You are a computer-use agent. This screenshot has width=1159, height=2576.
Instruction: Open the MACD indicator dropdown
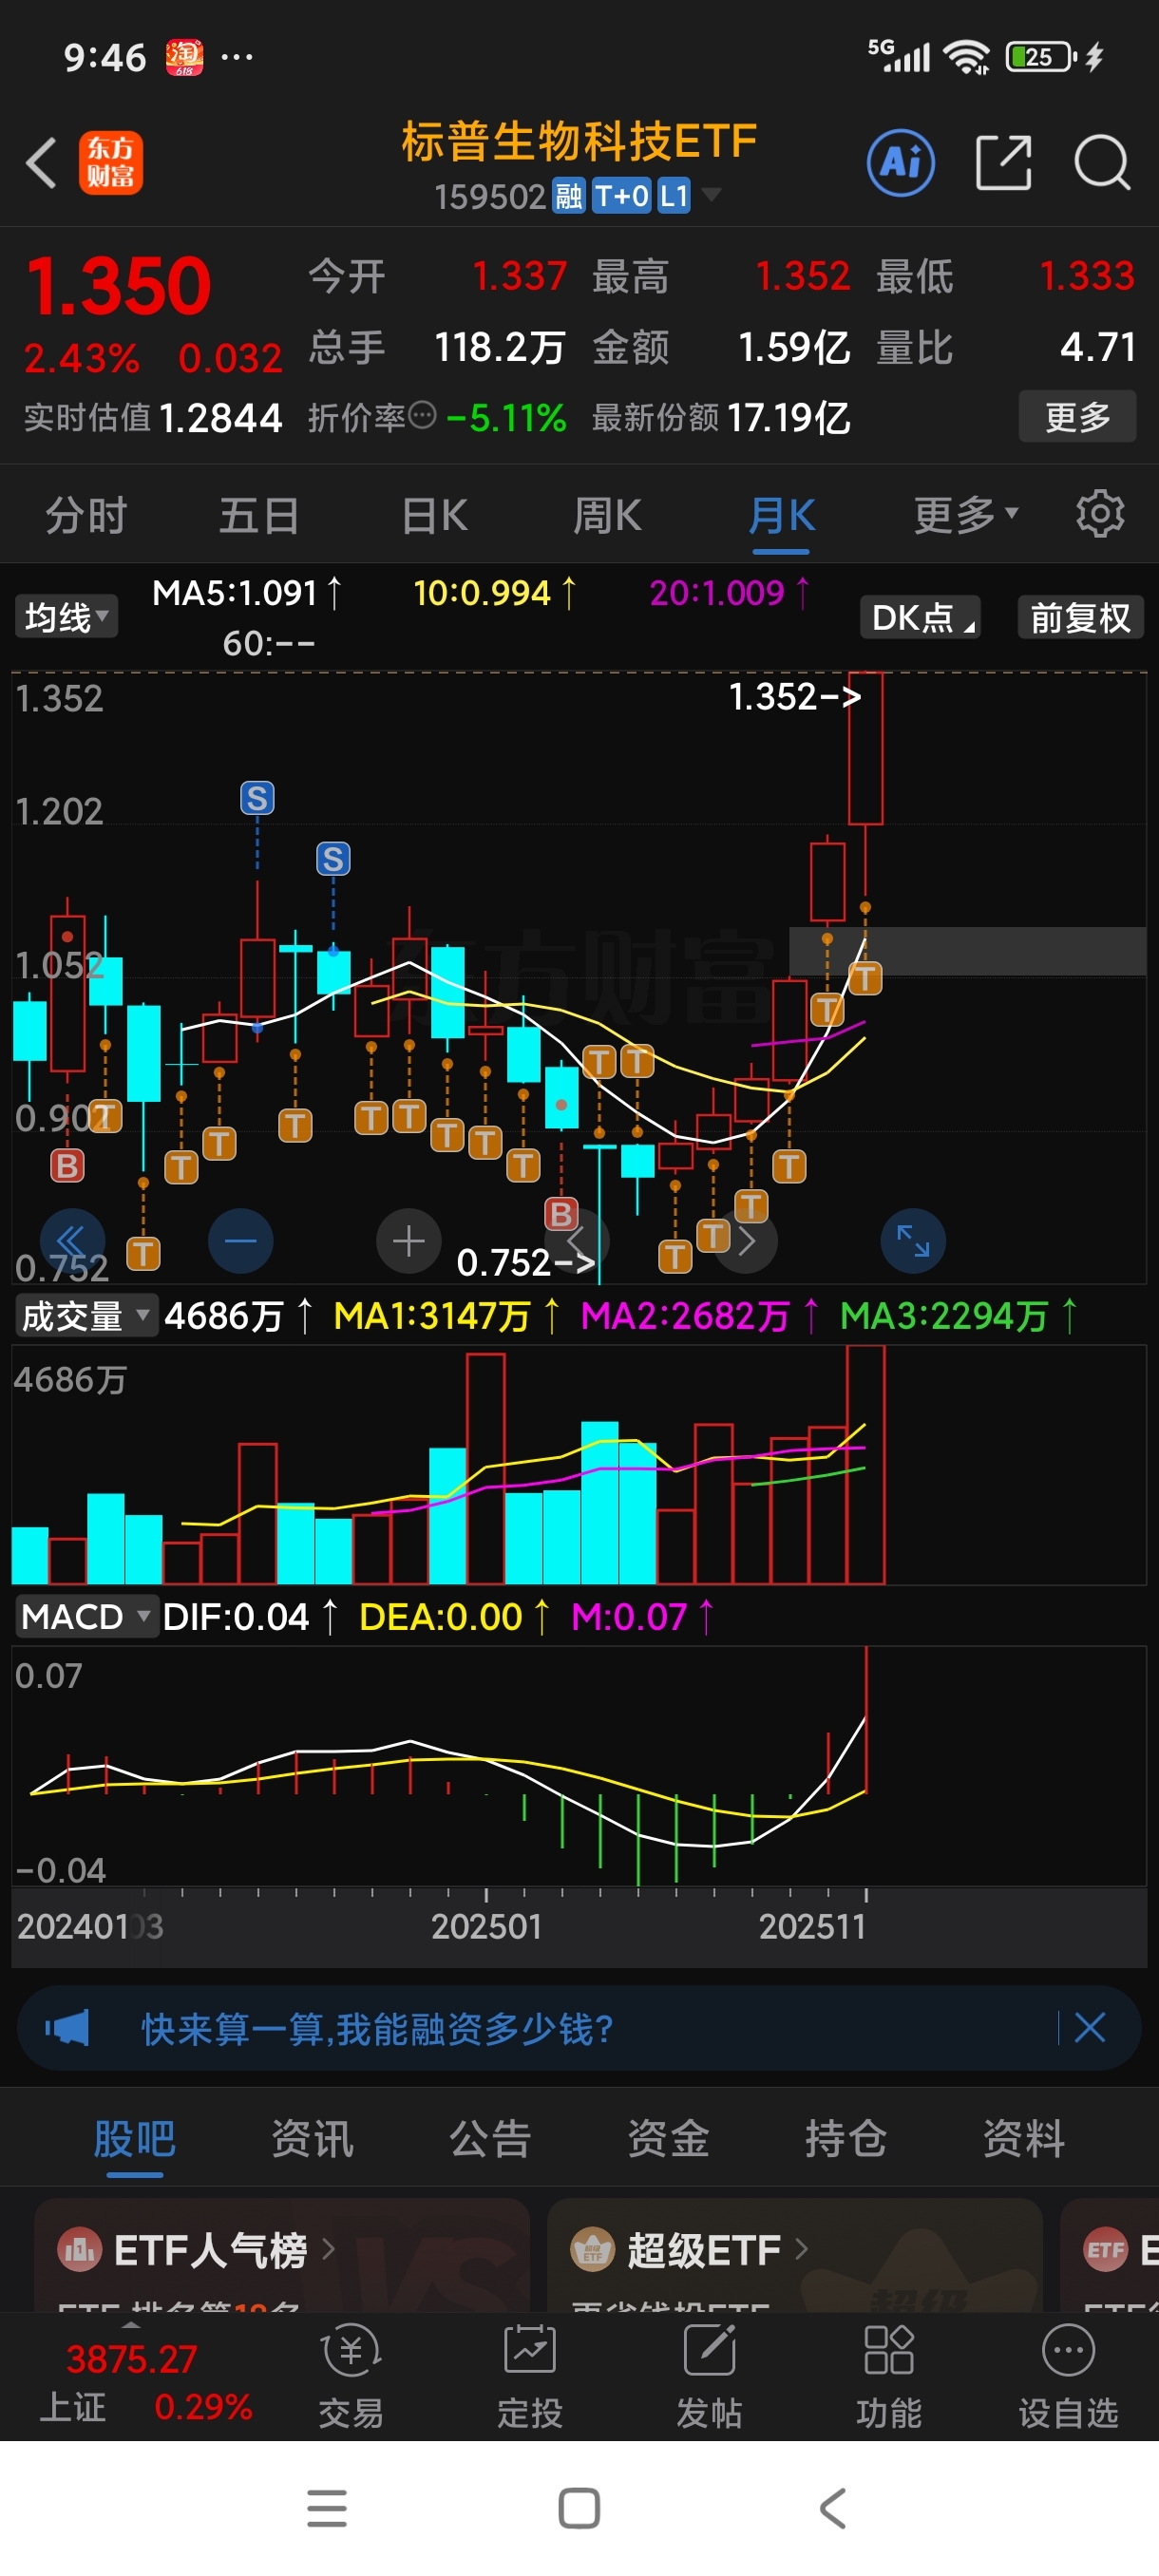(x=86, y=1616)
